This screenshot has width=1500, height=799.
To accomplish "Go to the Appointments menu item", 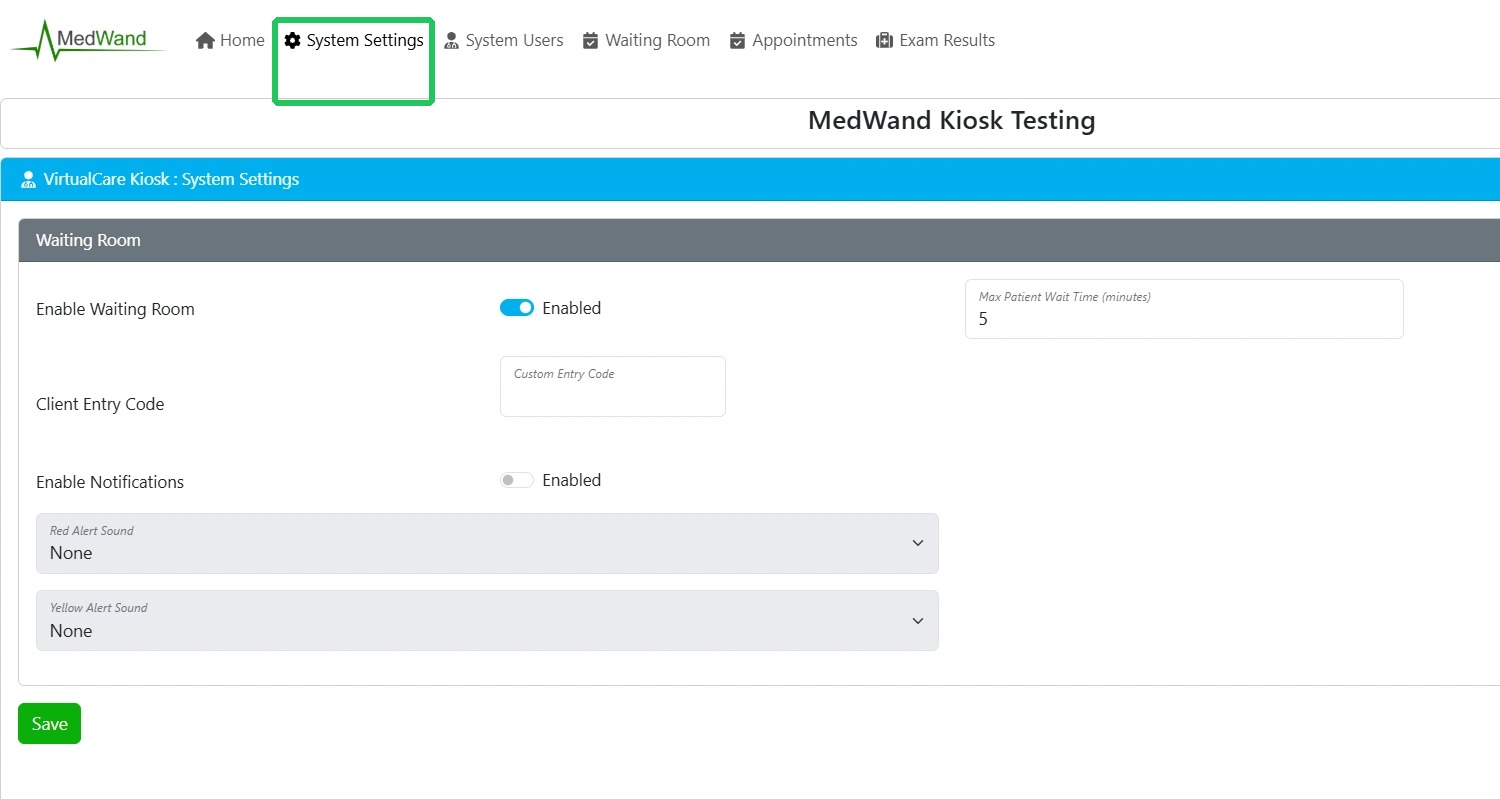I will pyautogui.click(x=804, y=41).
